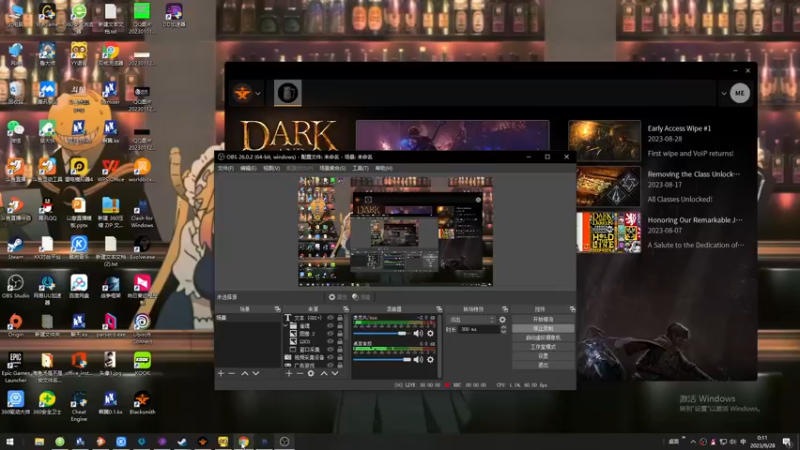Open the settings button in OBS controls

point(543,356)
